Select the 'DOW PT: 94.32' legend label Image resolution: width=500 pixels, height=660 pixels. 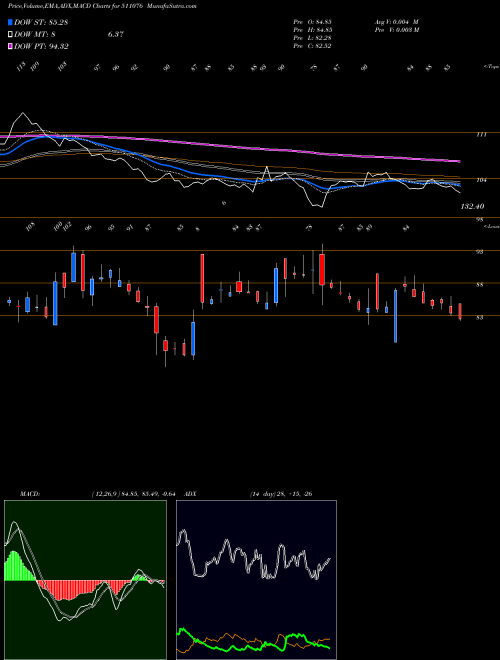[41, 46]
